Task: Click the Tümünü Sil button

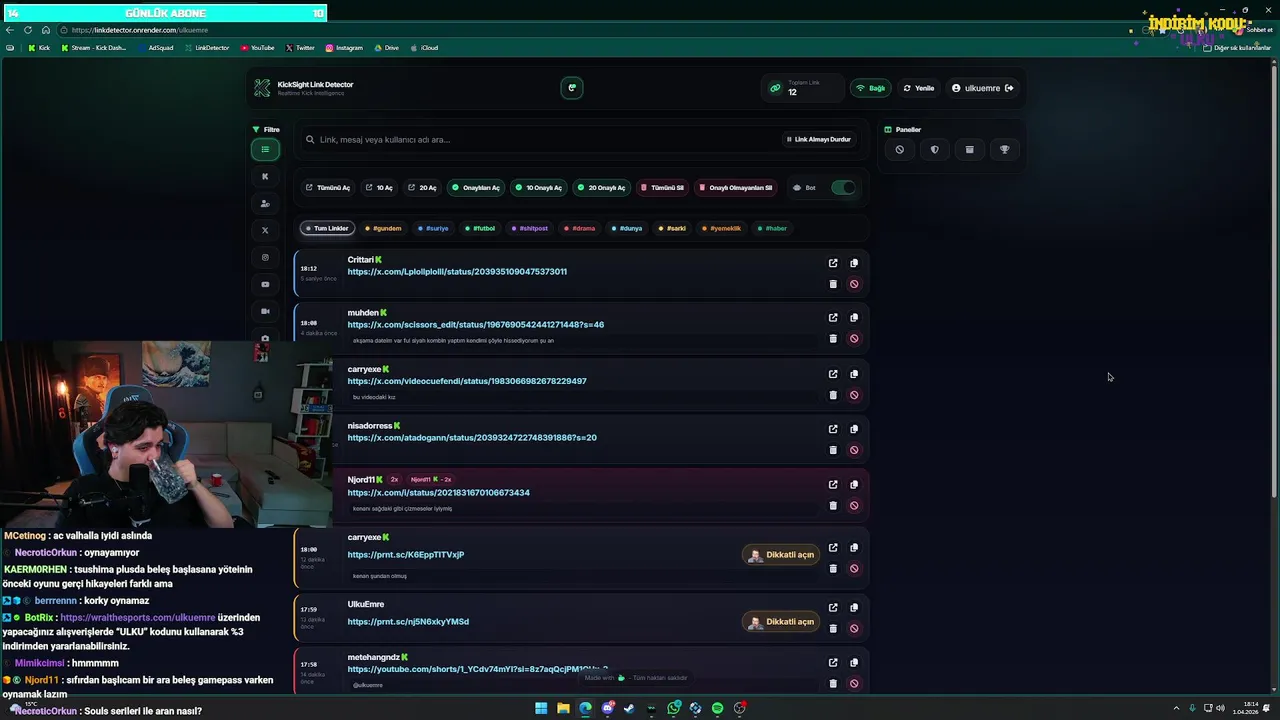Action: (662, 188)
